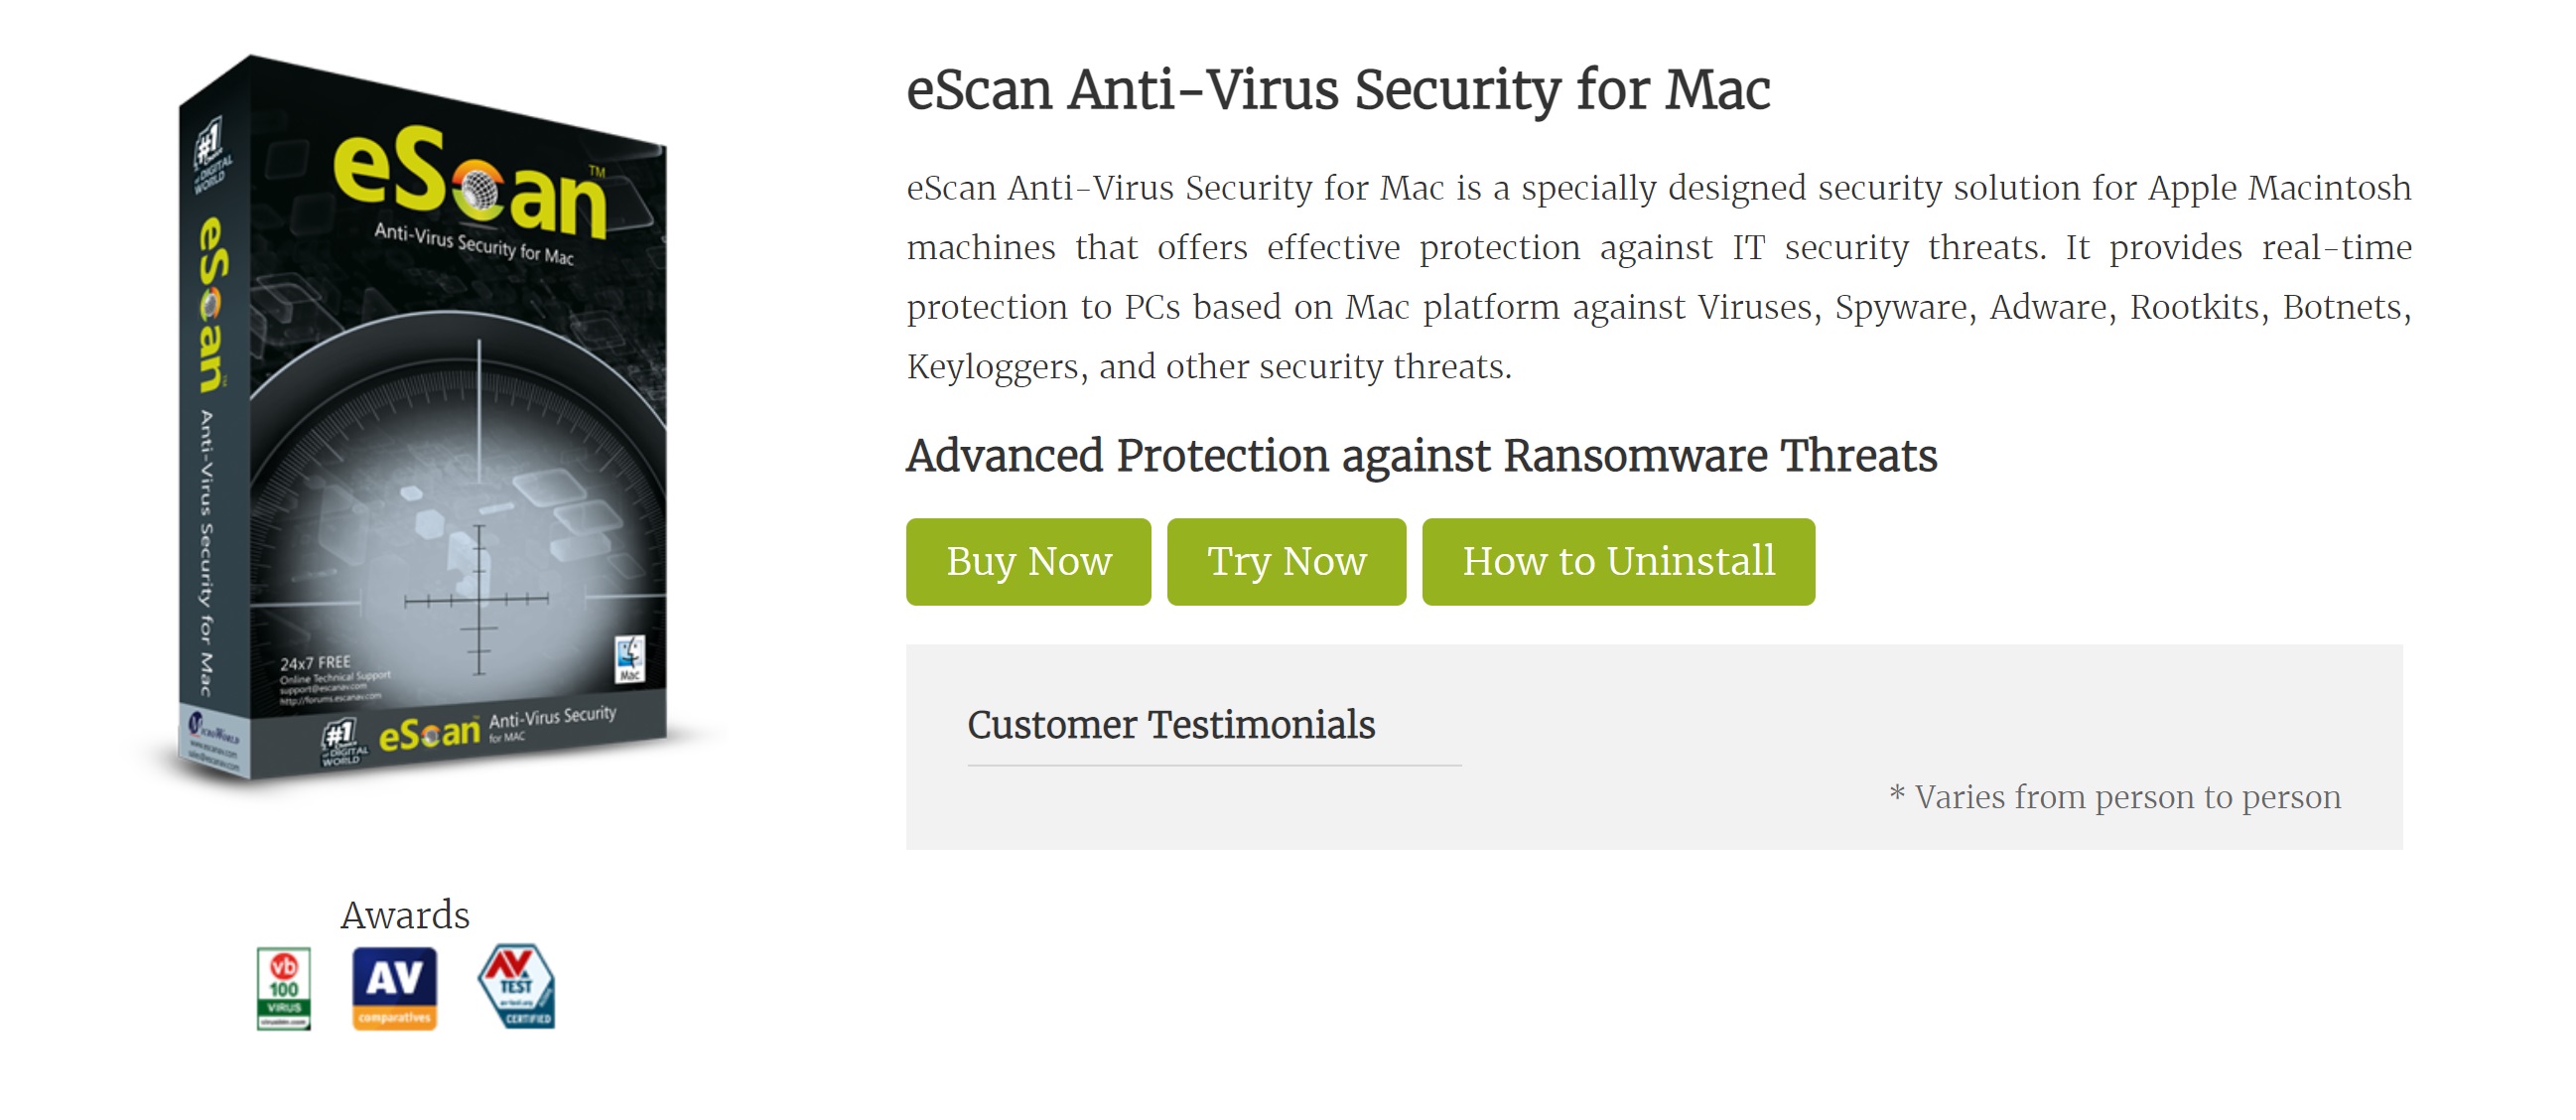Screen dimensions: 2576x1120
Task: Click the Ransomware Threats protection heading
Action: pyautogui.click(x=1421, y=456)
